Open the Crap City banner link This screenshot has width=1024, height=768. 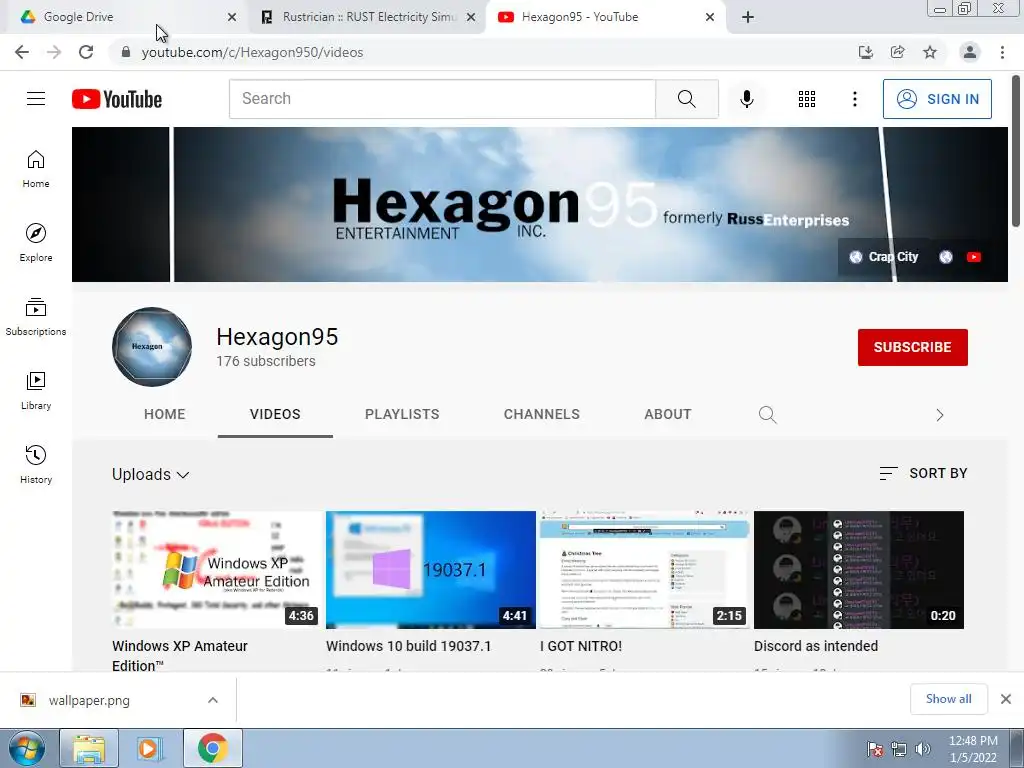click(884, 257)
